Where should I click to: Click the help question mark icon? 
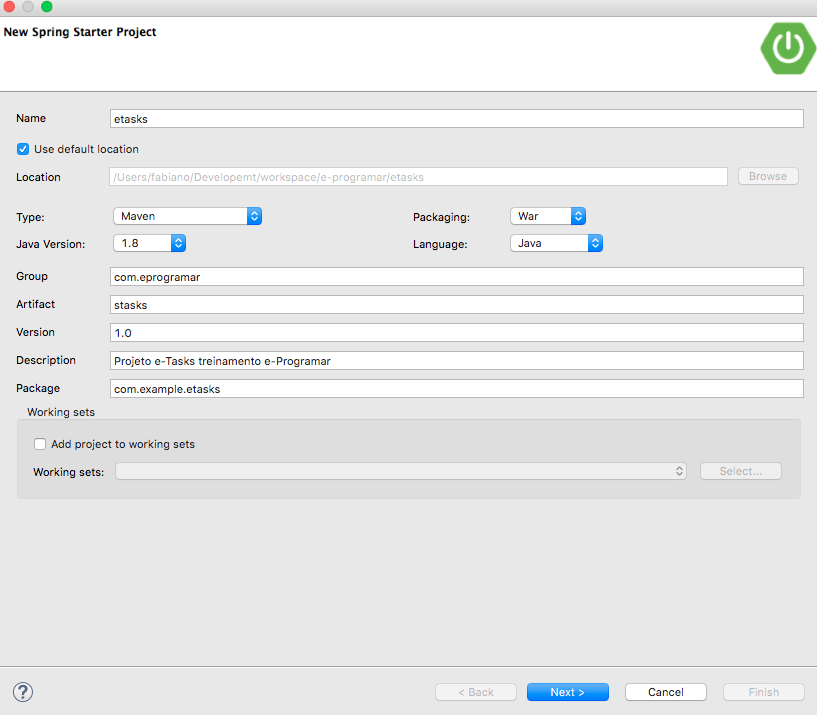23,692
